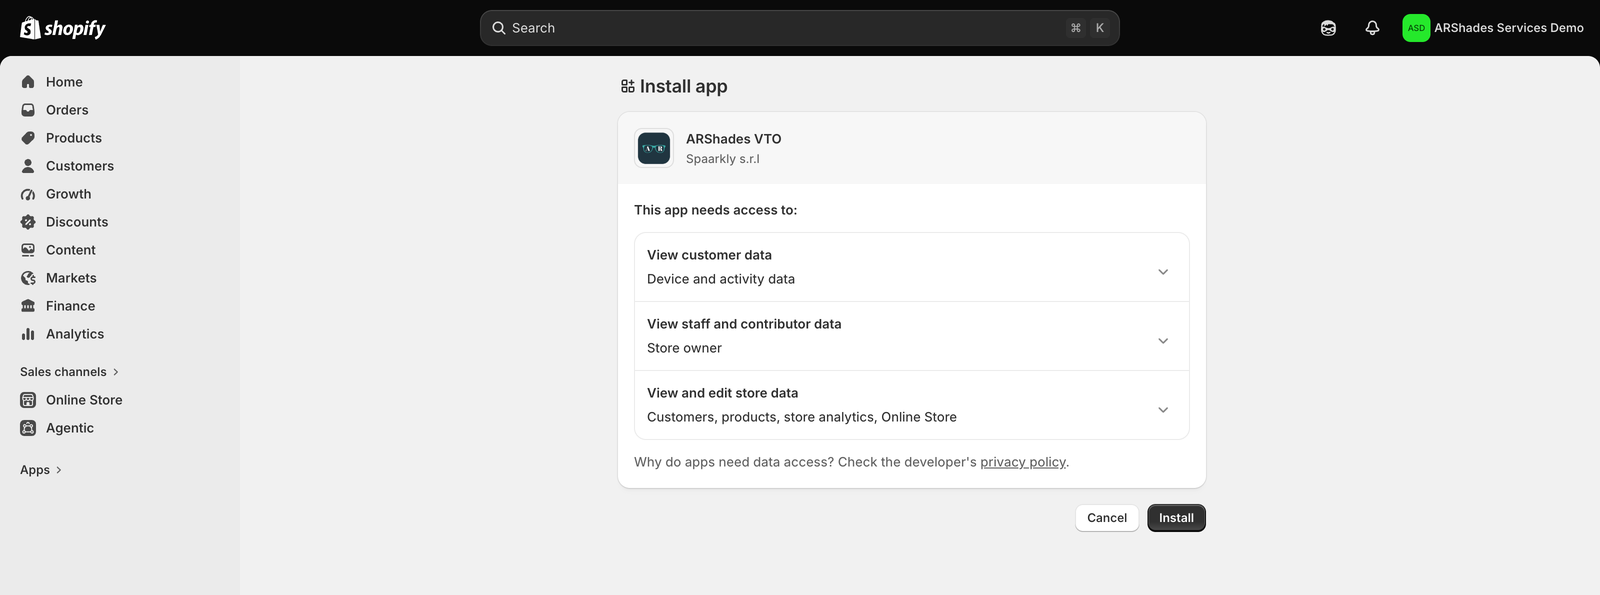The height and width of the screenshot is (595, 1600).
Task: Click the Spaarkly s.r.l developer name
Action: click(723, 159)
